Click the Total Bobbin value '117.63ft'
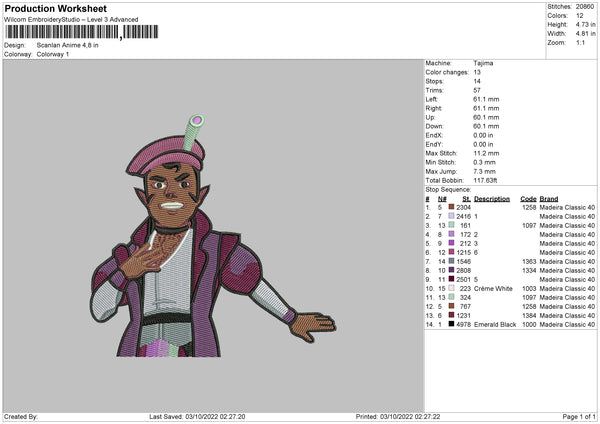The image size is (600, 424). tap(485, 180)
